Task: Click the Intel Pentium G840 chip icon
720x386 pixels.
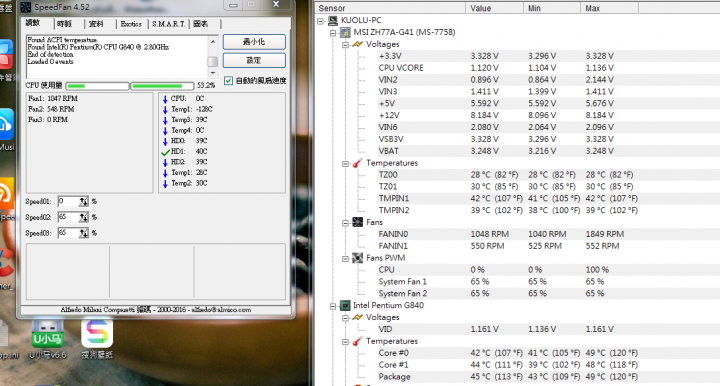Action: [x=345, y=305]
